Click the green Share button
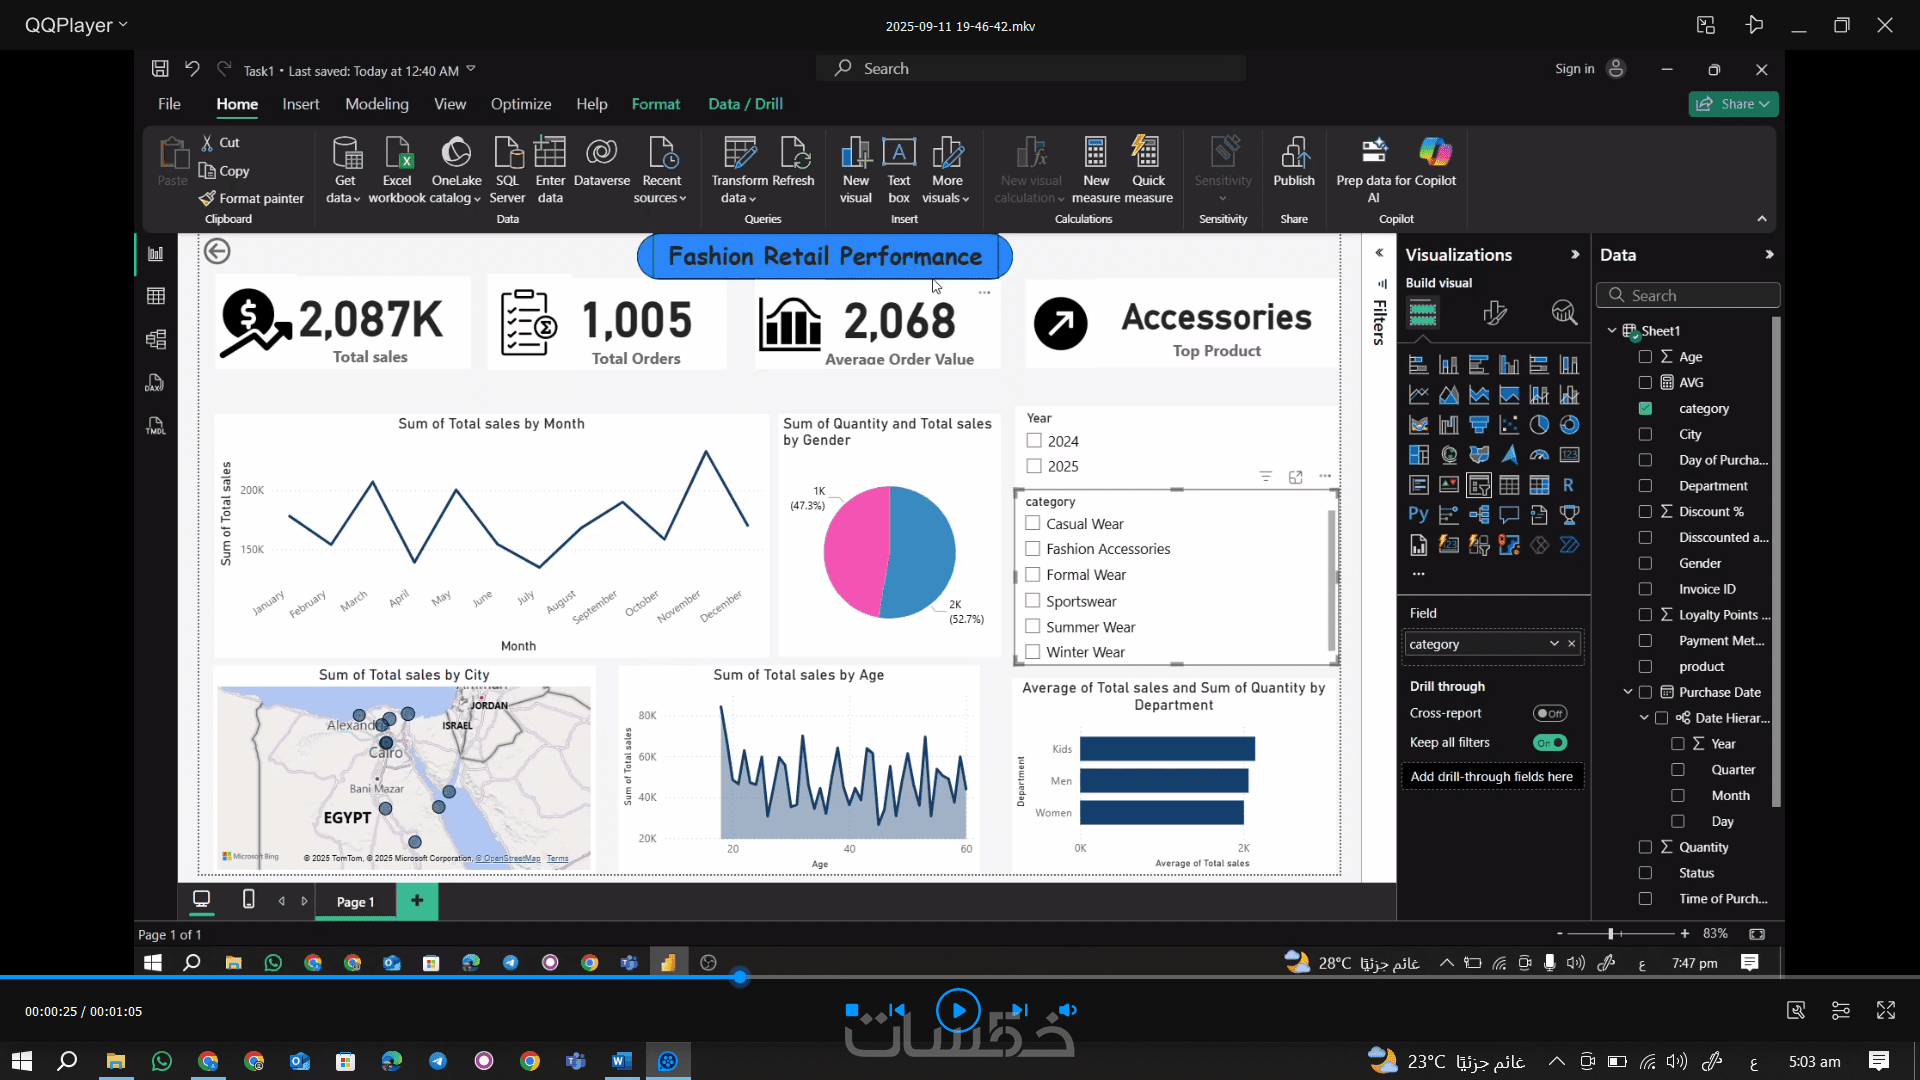Viewport: 1920px width, 1080px height. [1732, 104]
